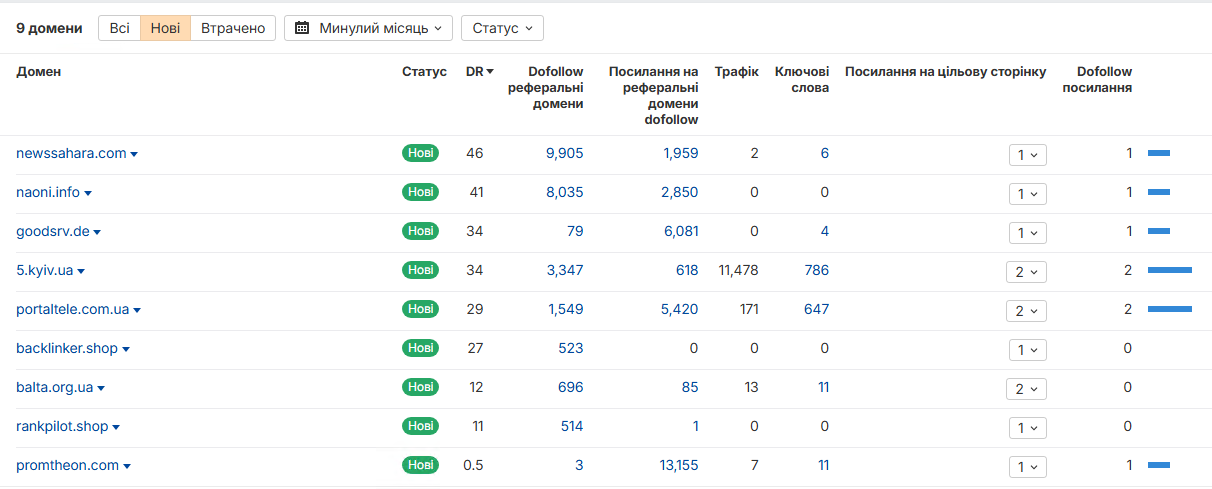Click 786 keywords value

click(x=816, y=270)
